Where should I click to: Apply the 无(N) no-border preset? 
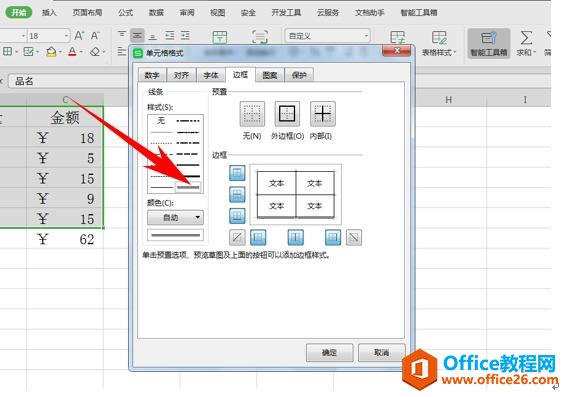click(252, 114)
